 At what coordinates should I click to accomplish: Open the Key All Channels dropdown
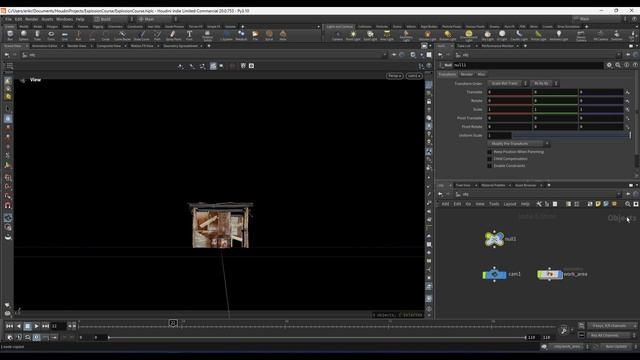[x=612, y=336]
